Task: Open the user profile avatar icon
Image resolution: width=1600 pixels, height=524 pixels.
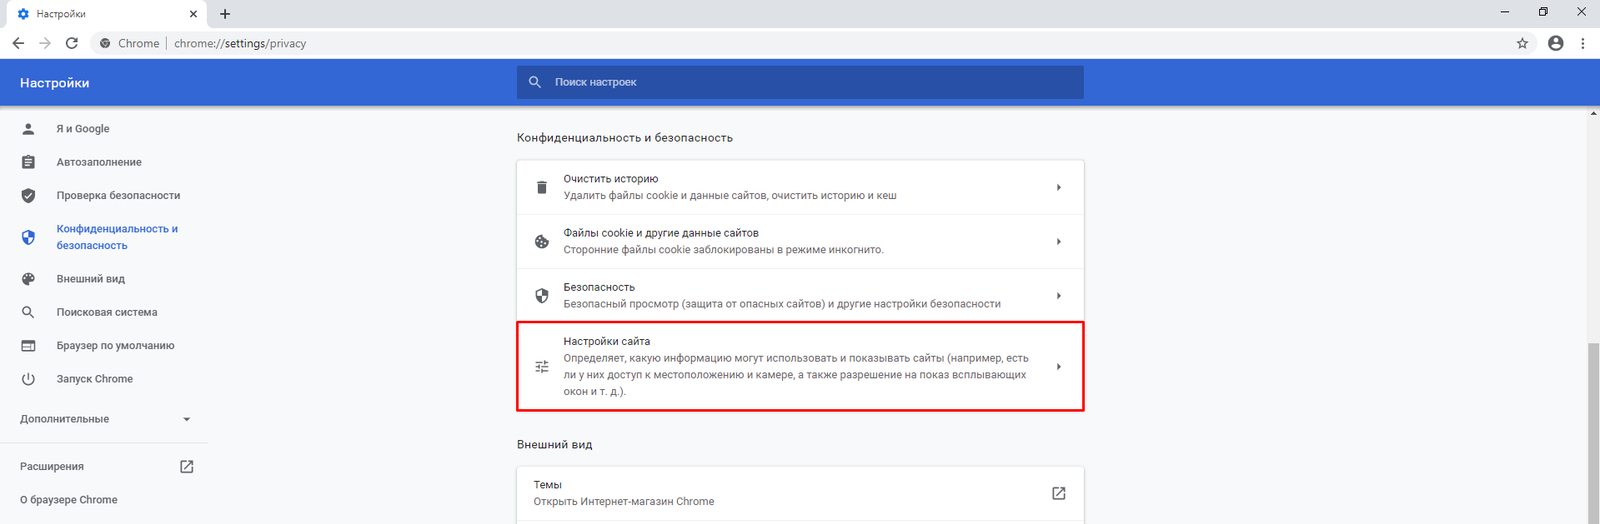Action: point(1555,43)
